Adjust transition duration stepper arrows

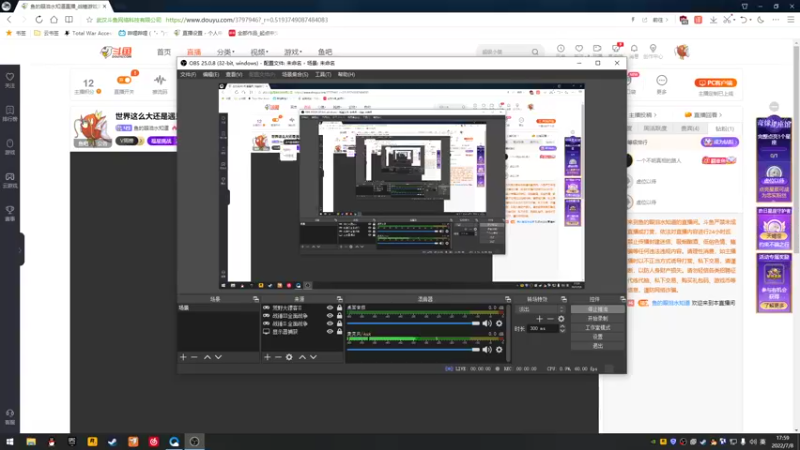pyautogui.click(x=562, y=329)
